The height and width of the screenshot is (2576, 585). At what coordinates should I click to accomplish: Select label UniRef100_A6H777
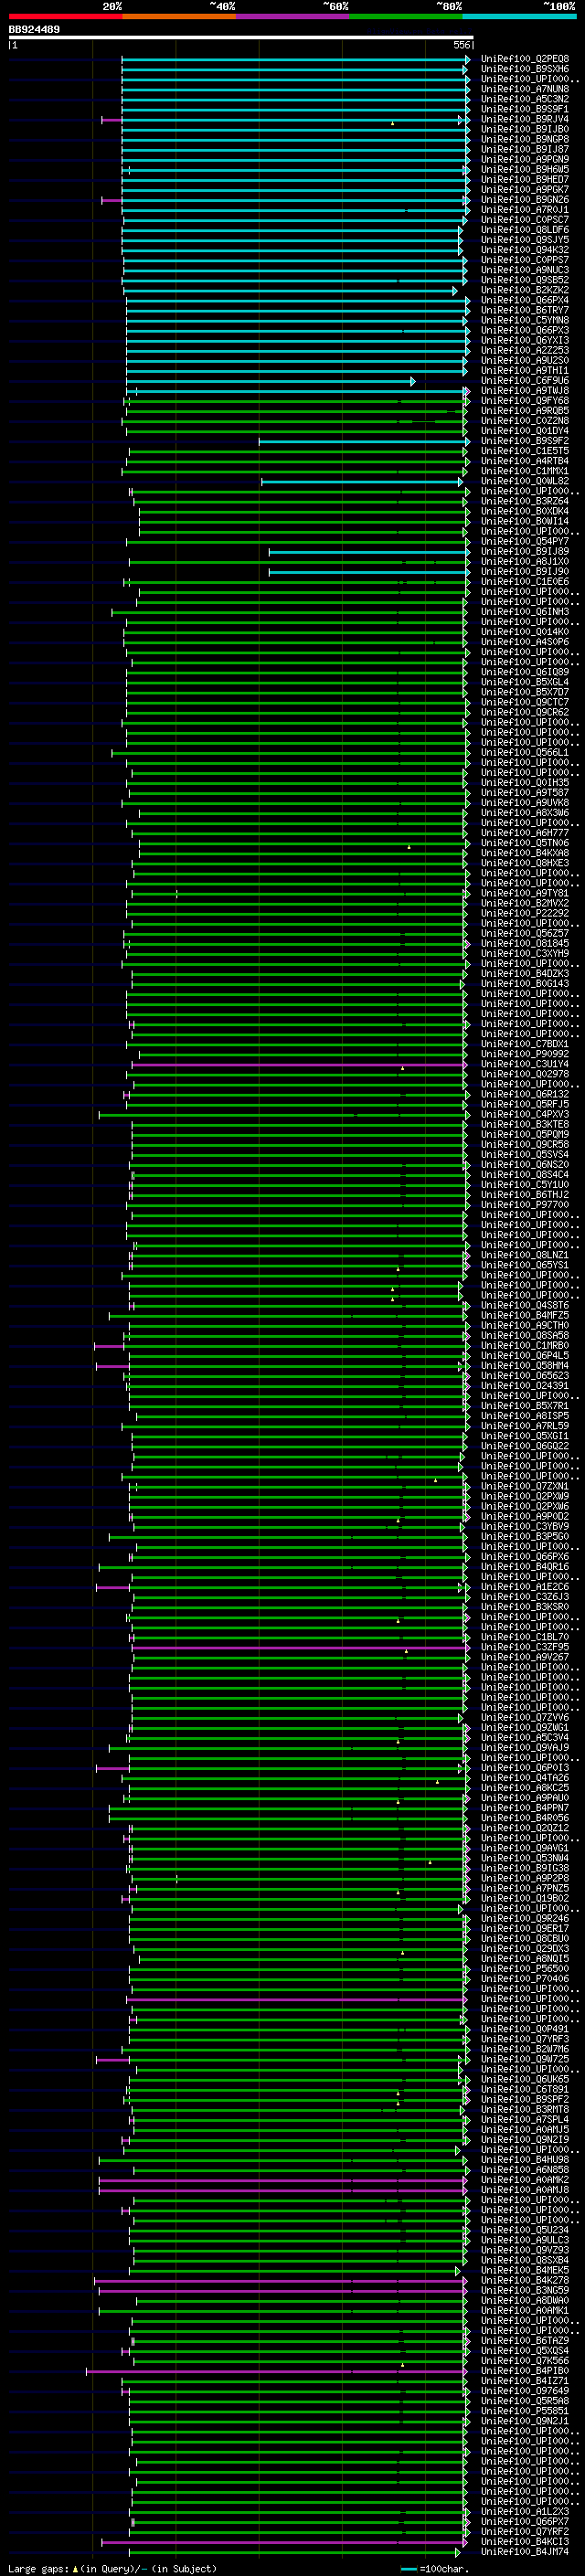[525, 833]
